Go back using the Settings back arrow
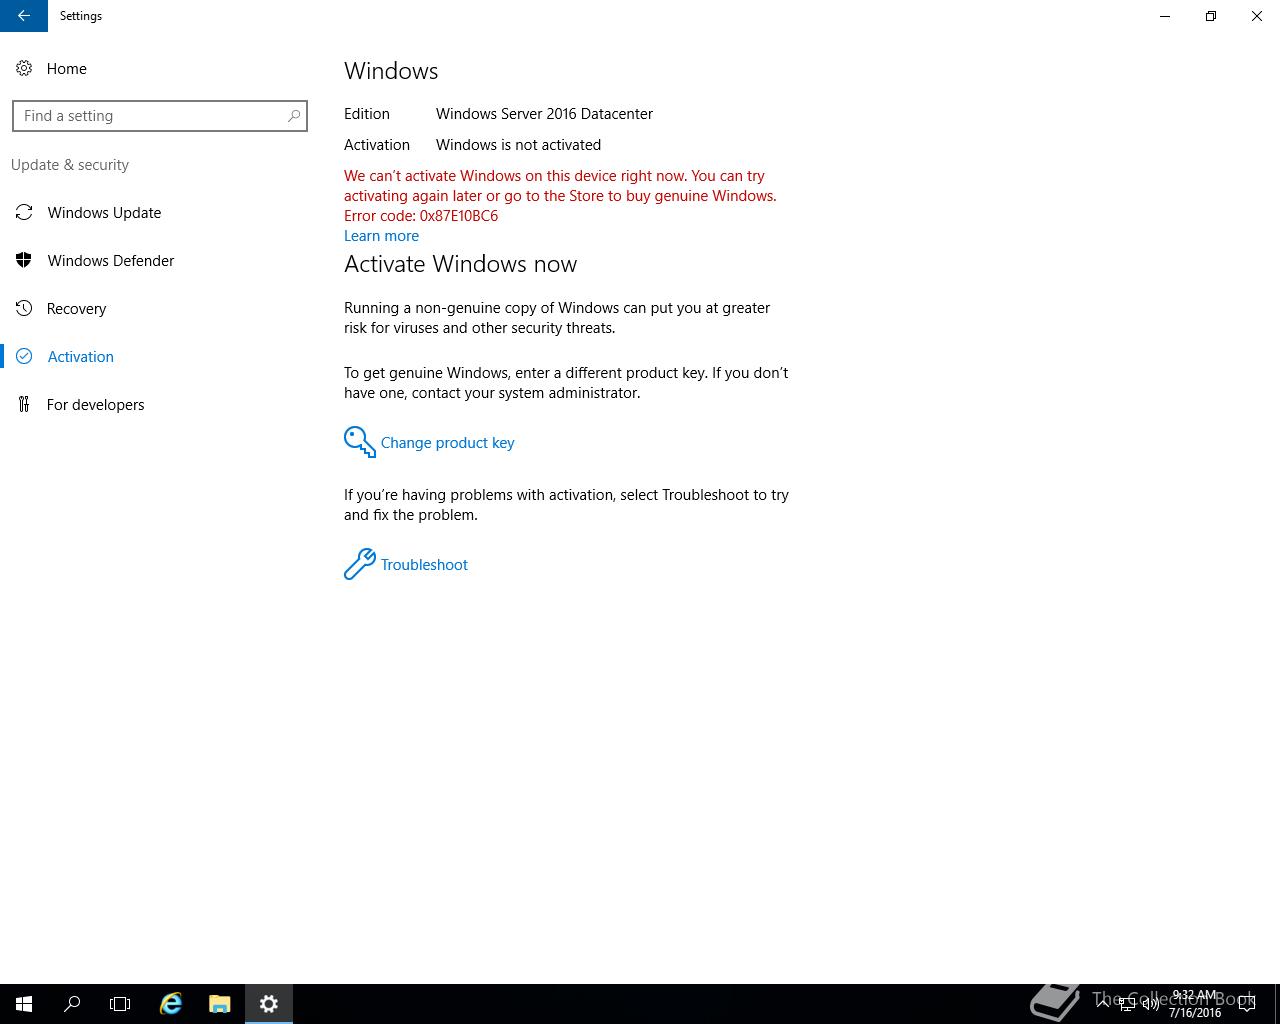 coord(24,16)
